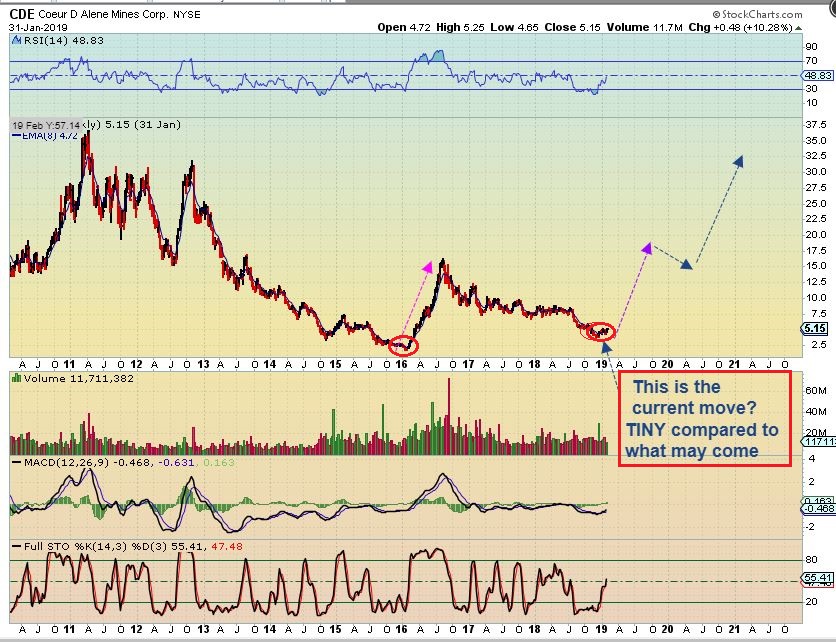Click the Low 4.65 value in the header
The height and width of the screenshot is (642, 836).
coord(514,27)
